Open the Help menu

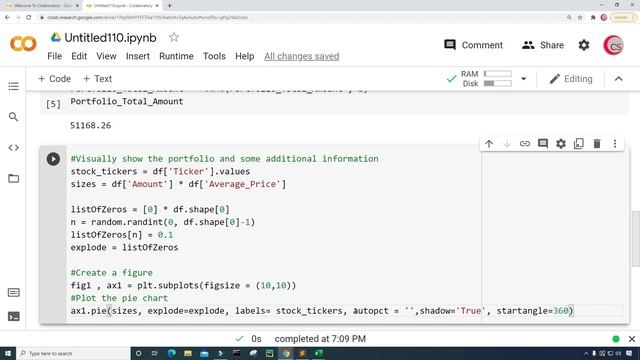coord(244,56)
